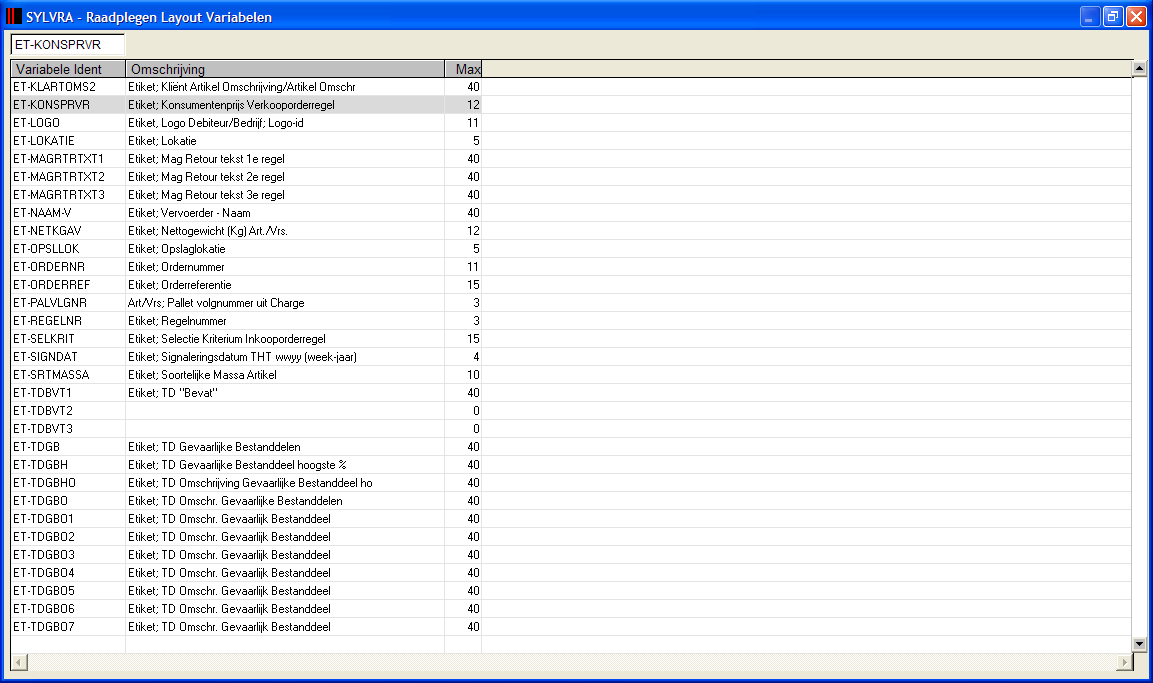
Task: Select the ET-LOGO variable
Action: click(x=36, y=123)
